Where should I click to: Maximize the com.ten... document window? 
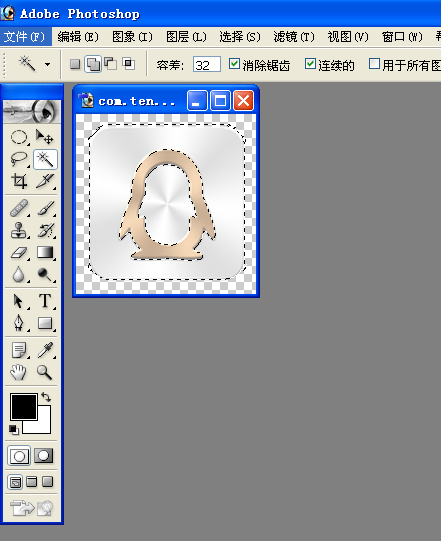point(220,101)
